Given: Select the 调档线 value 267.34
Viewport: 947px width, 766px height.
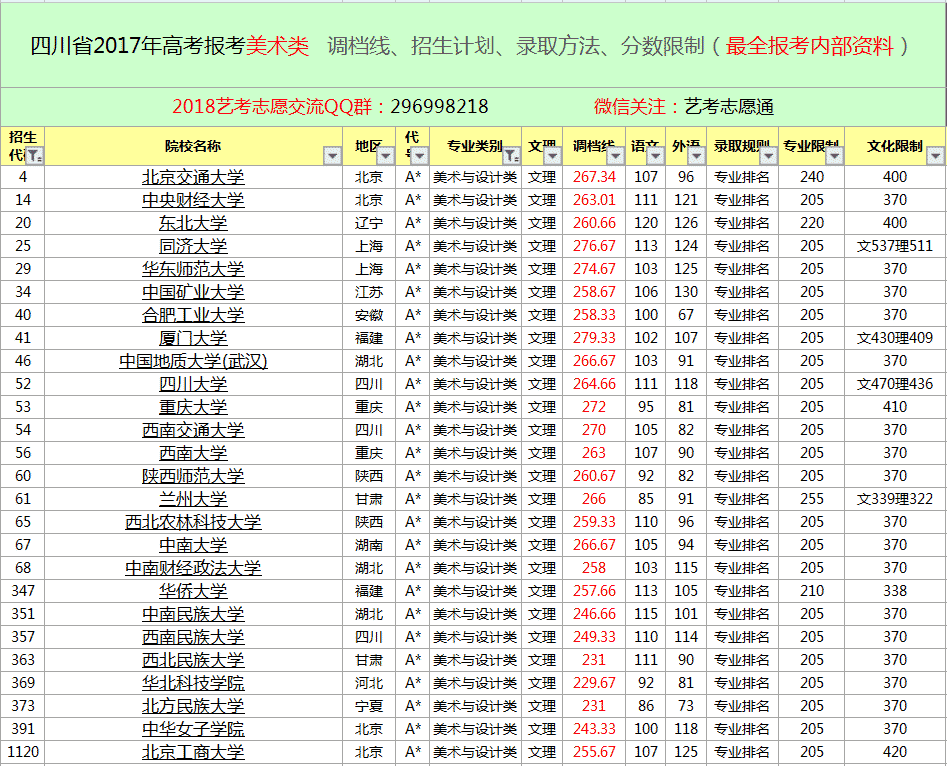Looking at the screenshot, I should pos(594,177).
